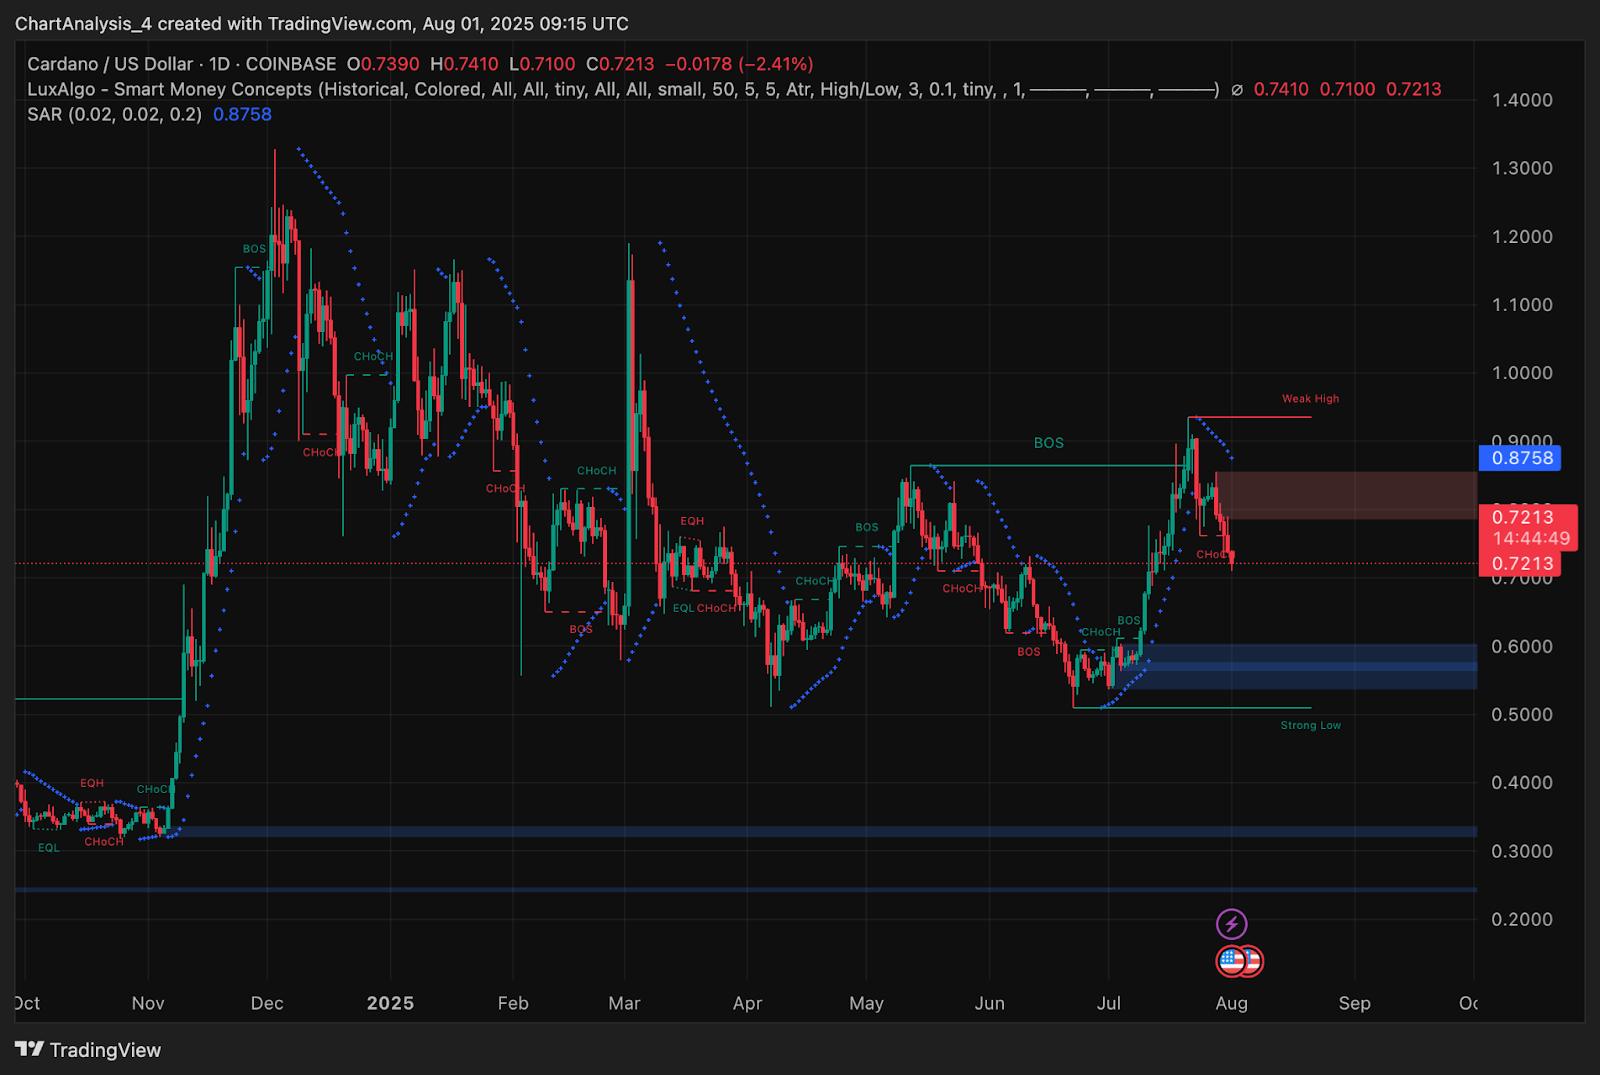Select the SAR (0.02, 0.02, 0.2) indicator legend
This screenshot has height=1075, width=1600.
coord(114,114)
